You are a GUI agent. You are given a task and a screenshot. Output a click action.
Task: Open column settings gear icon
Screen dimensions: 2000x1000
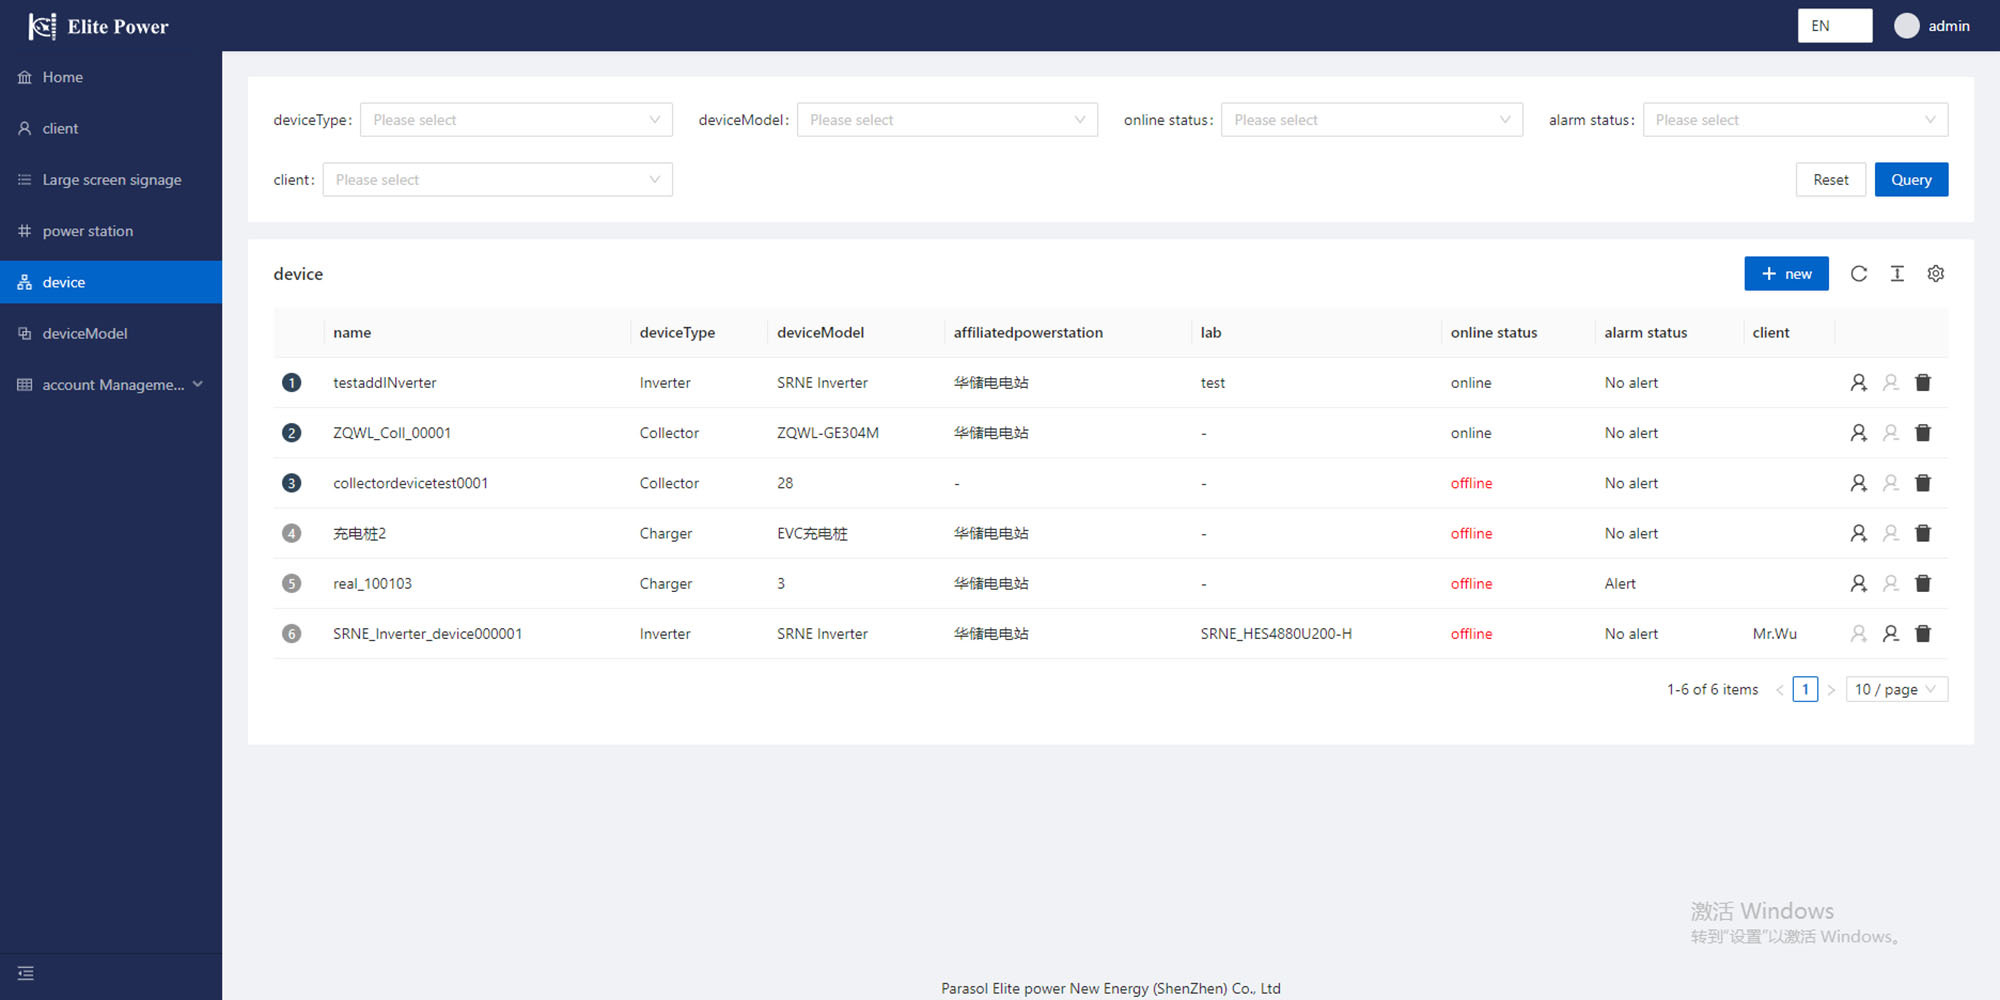click(x=1936, y=274)
